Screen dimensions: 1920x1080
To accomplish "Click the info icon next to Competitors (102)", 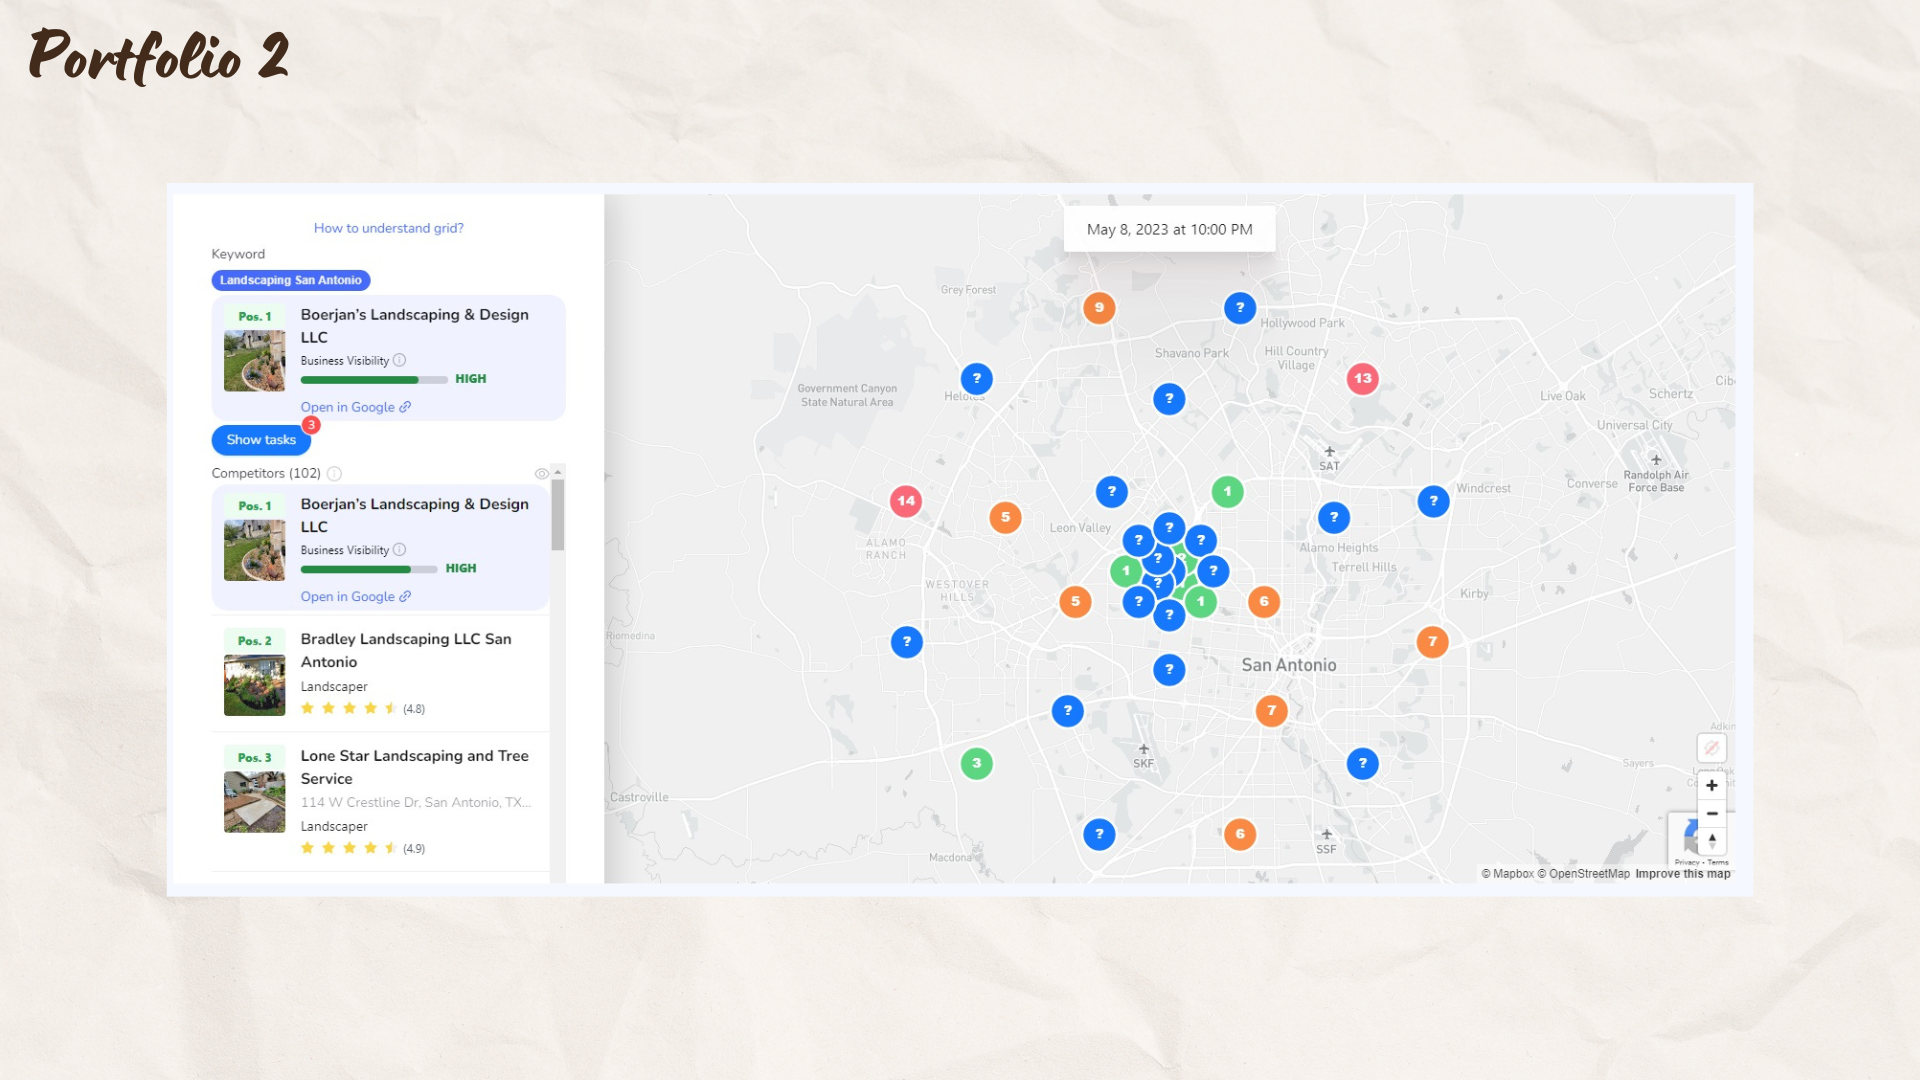I will (x=334, y=473).
